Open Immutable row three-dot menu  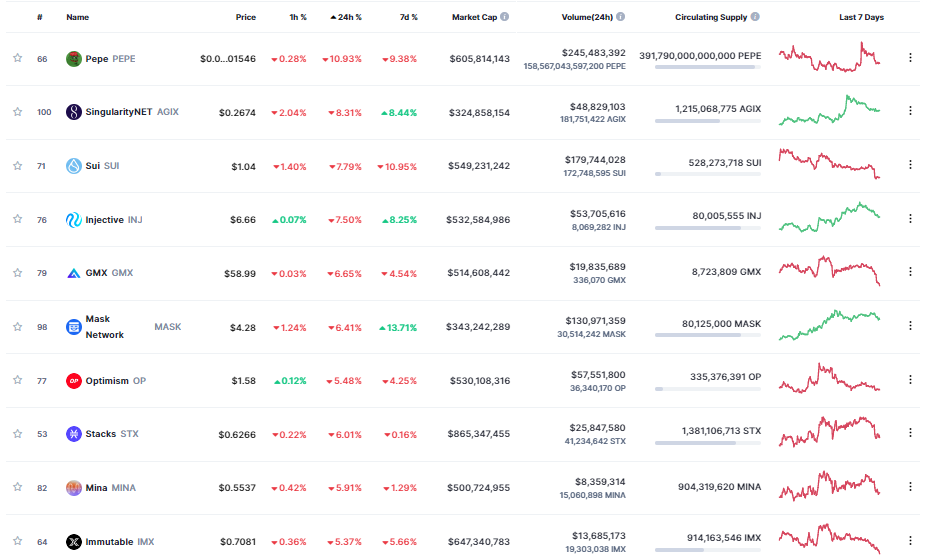click(910, 540)
